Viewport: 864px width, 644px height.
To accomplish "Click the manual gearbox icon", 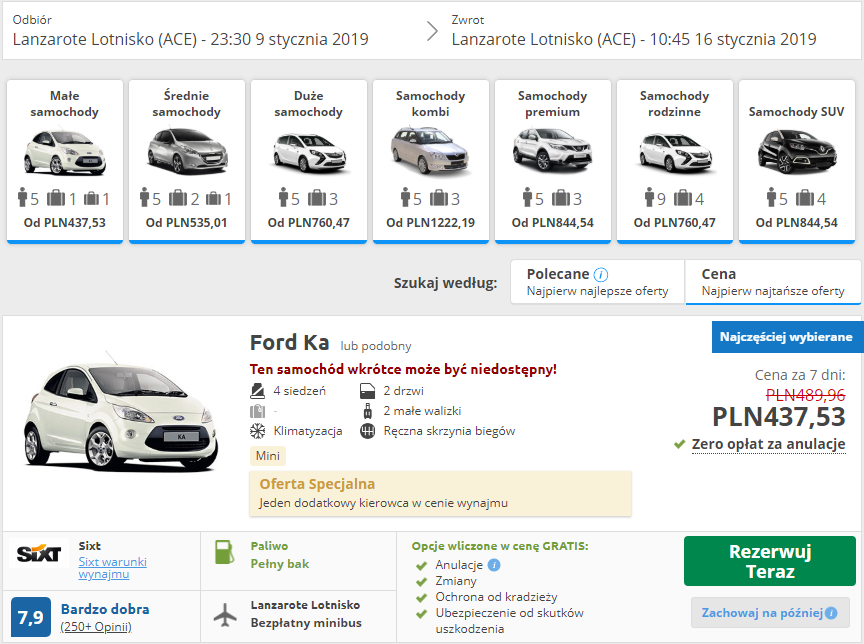I will click(x=368, y=431).
